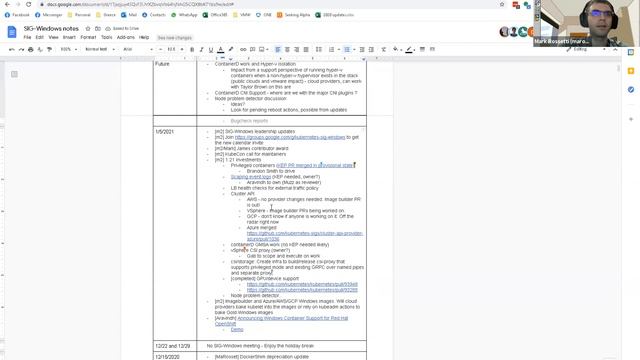The height and width of the screenshot is (360, 640).
Task: Open the View menu
Action: tap(53, 38)
